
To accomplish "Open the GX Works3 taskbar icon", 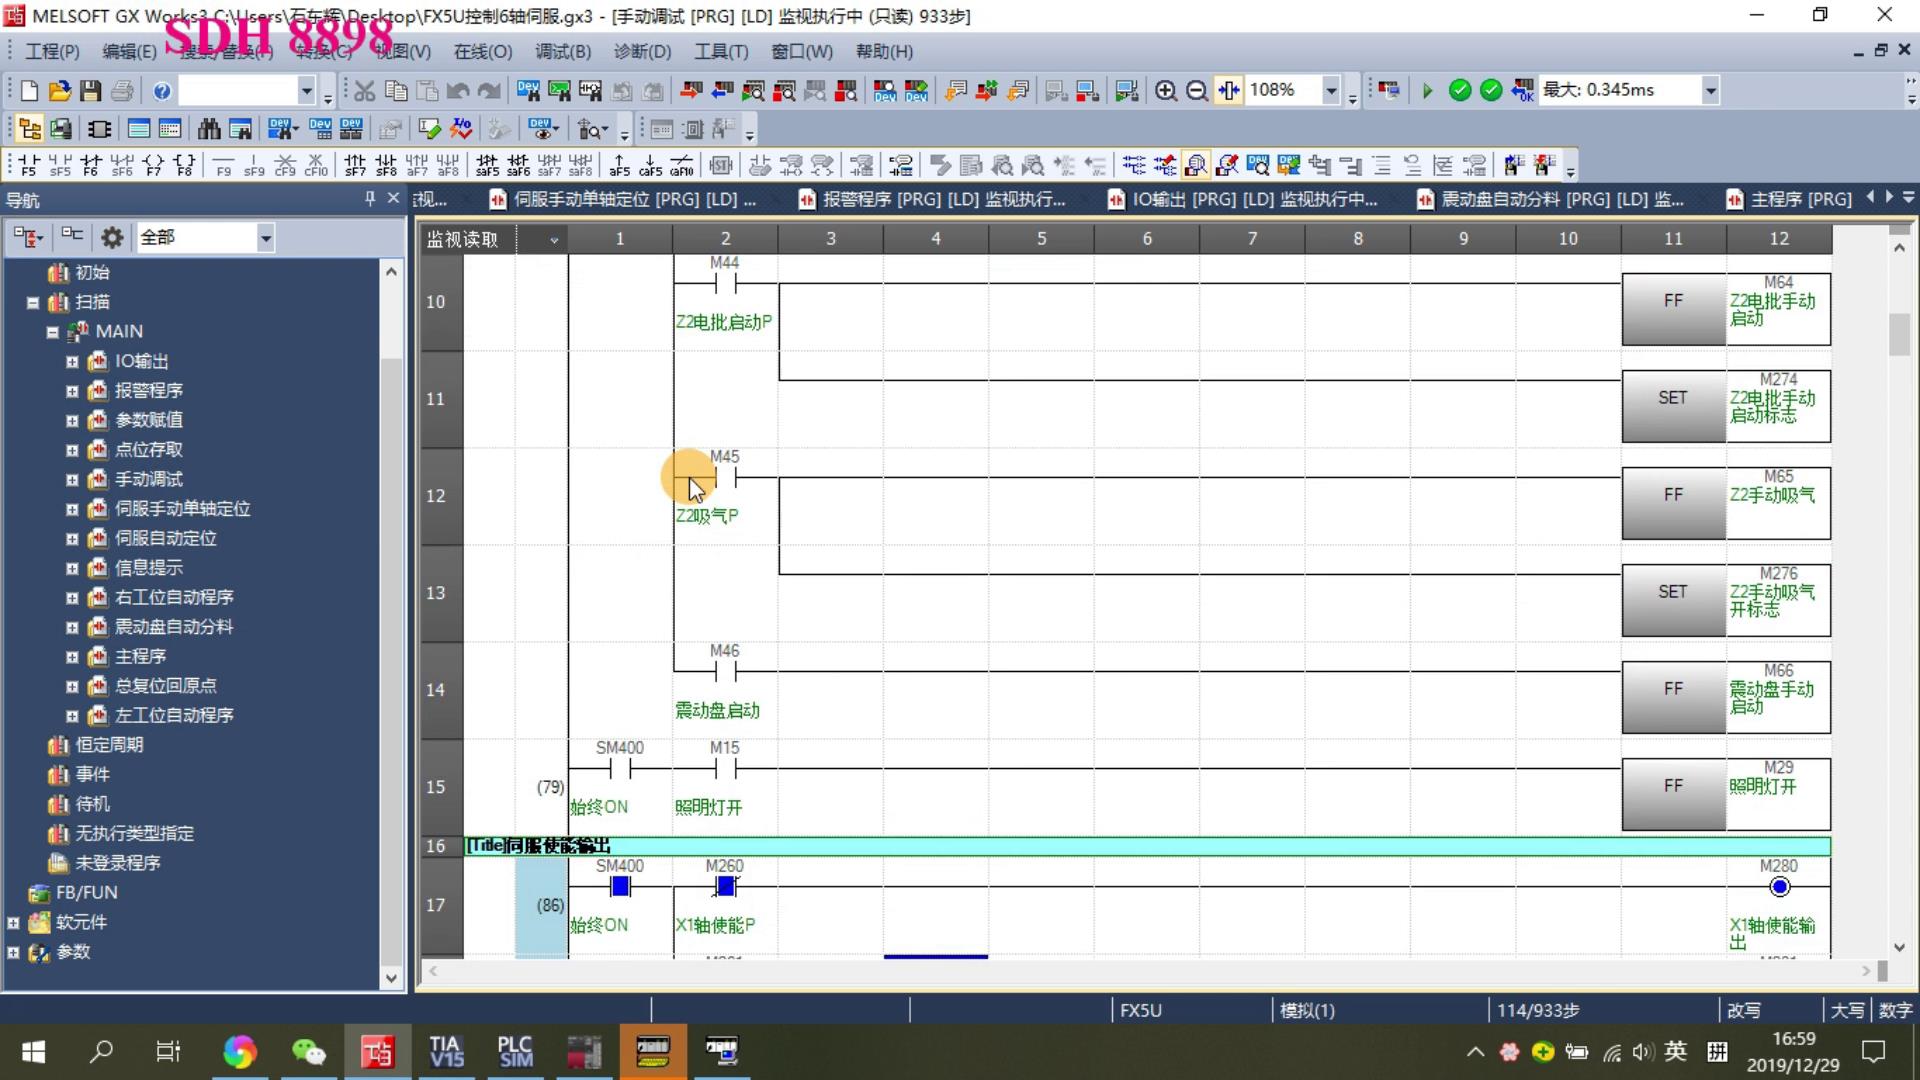I will pos(377,1052).
